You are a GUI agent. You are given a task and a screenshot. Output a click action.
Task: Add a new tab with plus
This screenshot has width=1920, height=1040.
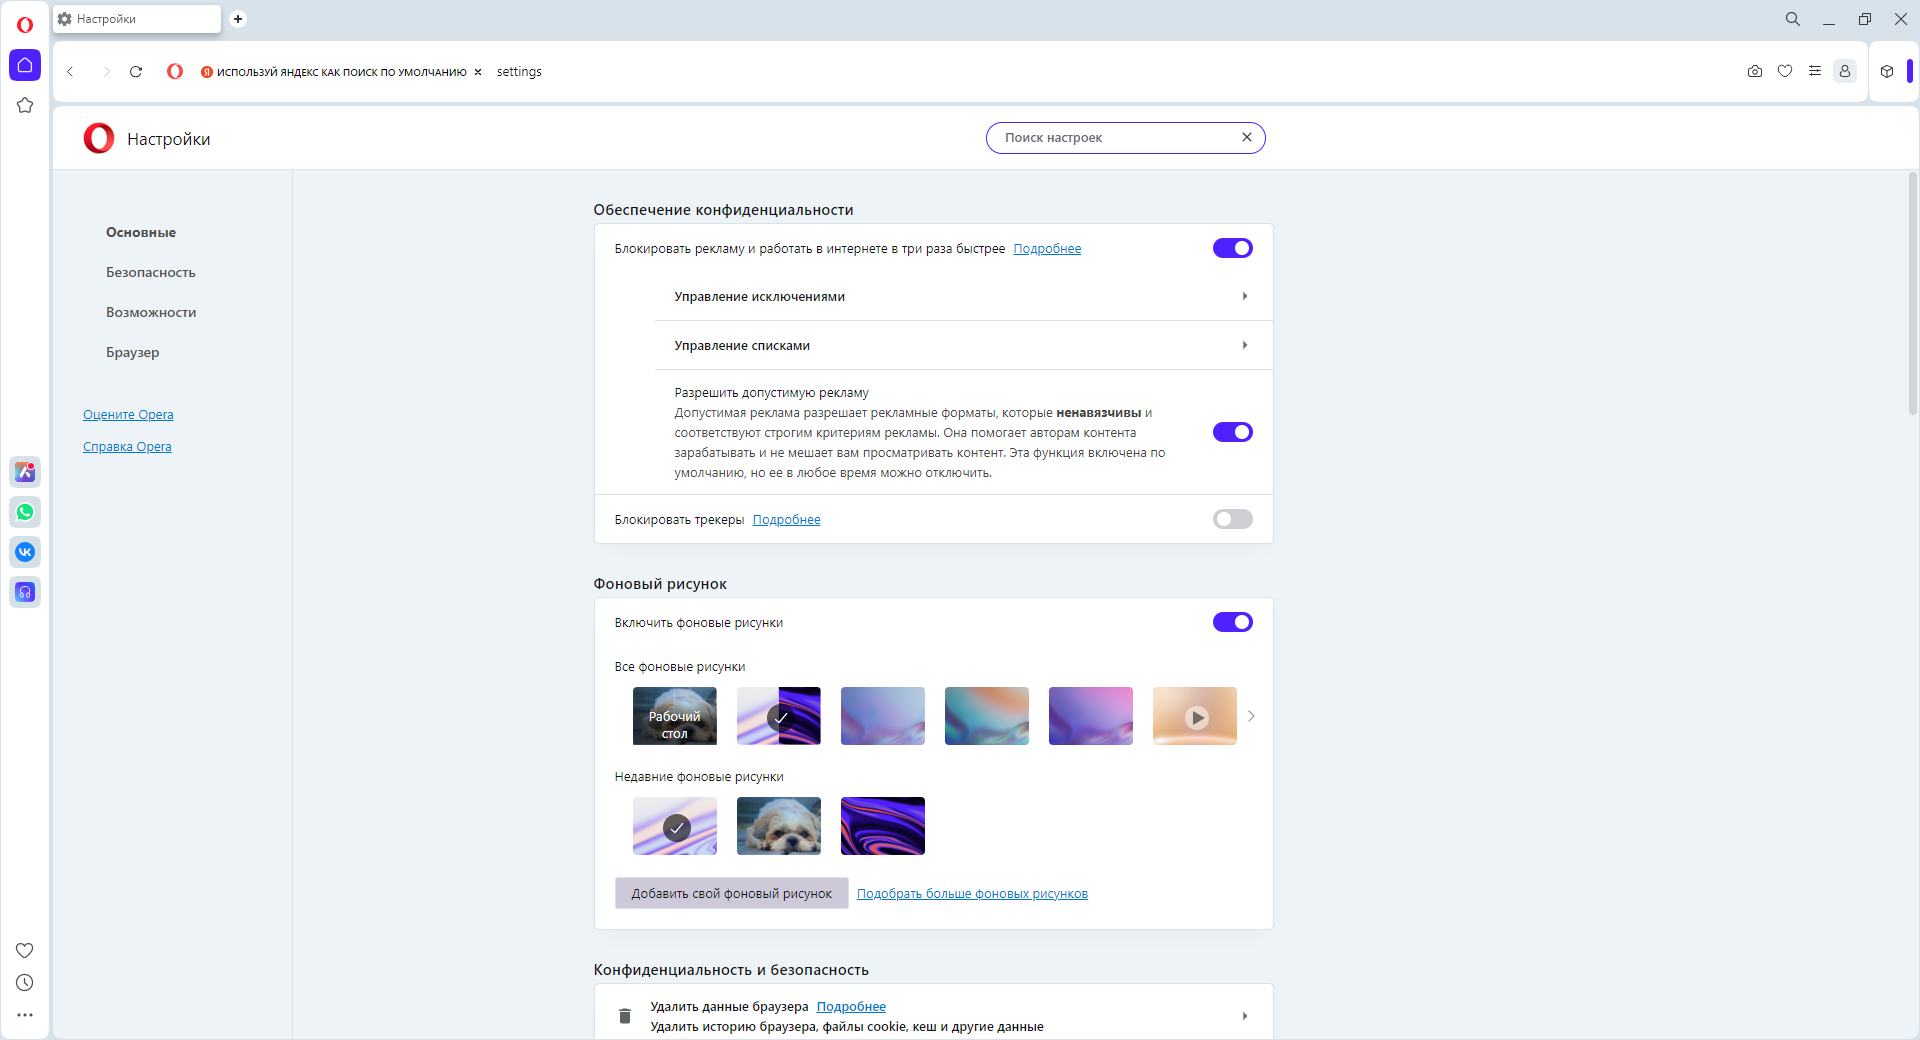238,19
